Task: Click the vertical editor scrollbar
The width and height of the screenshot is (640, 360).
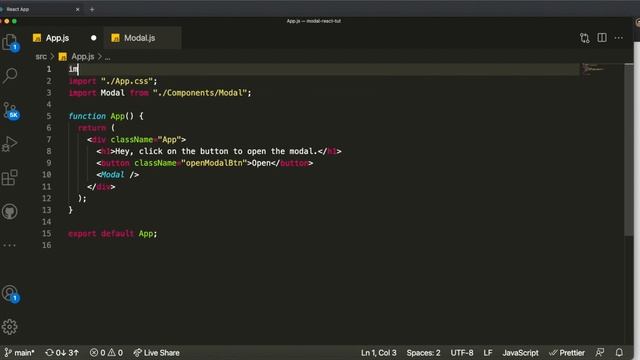Action: click(629, 150)
